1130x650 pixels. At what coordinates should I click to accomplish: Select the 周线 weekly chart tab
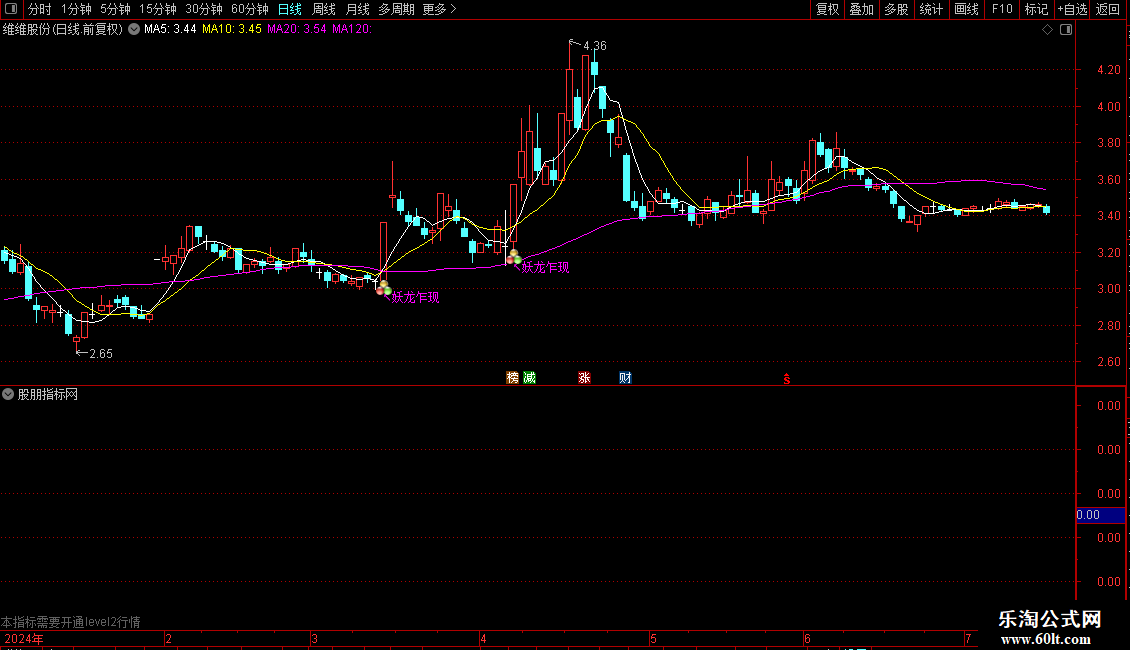point(324,9)
